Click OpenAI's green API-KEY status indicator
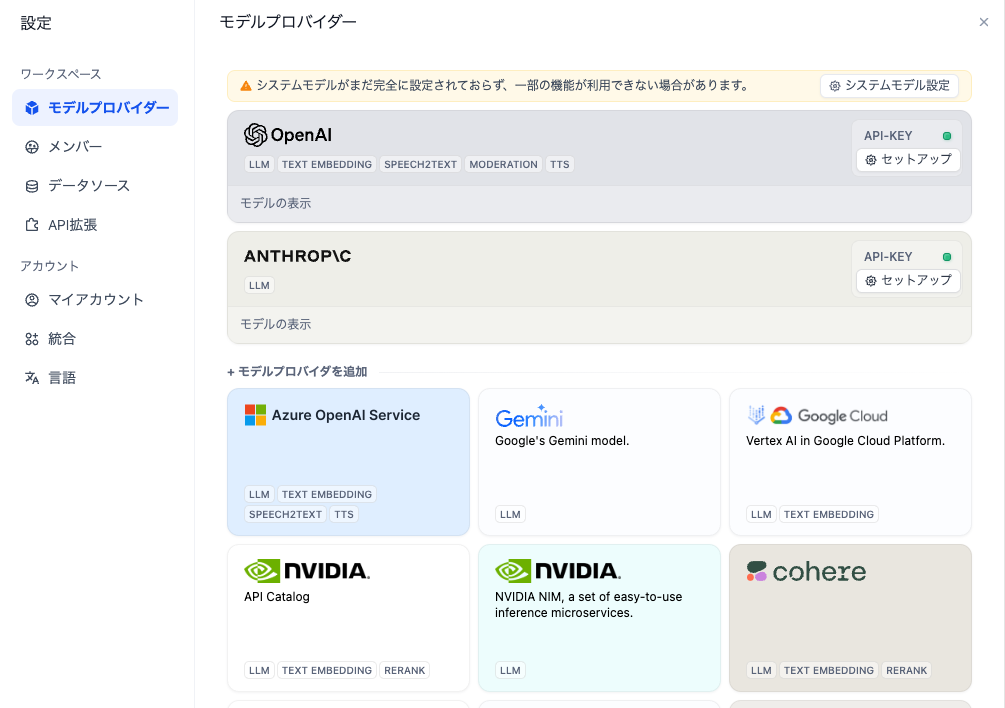Screen dimensions: 1005x708 (946, 136)
